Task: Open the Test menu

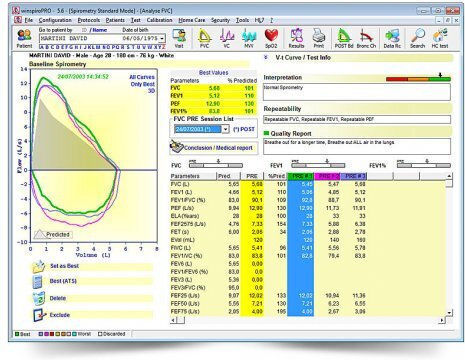Action: 135,20
